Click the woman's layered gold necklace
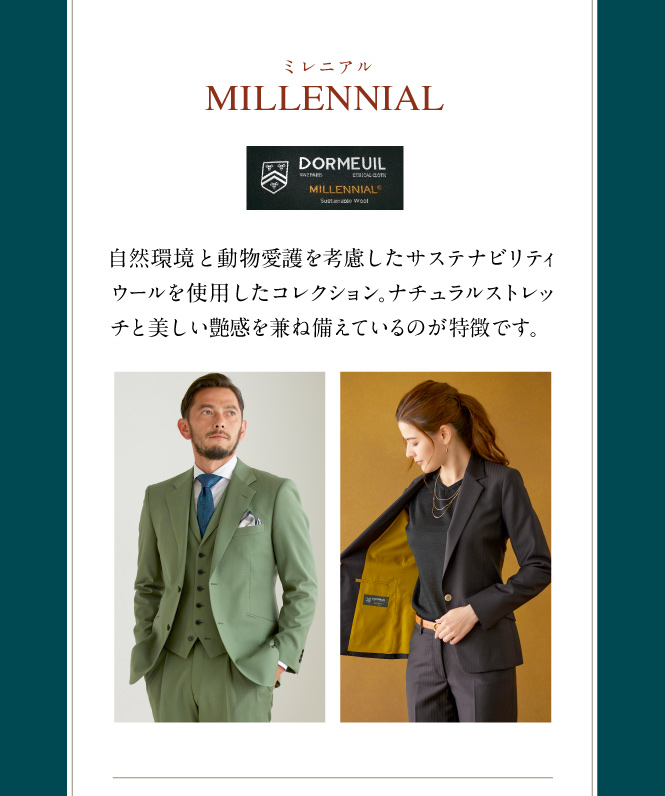The width and height of the screenshot is (665, 796). click(444, 496)
